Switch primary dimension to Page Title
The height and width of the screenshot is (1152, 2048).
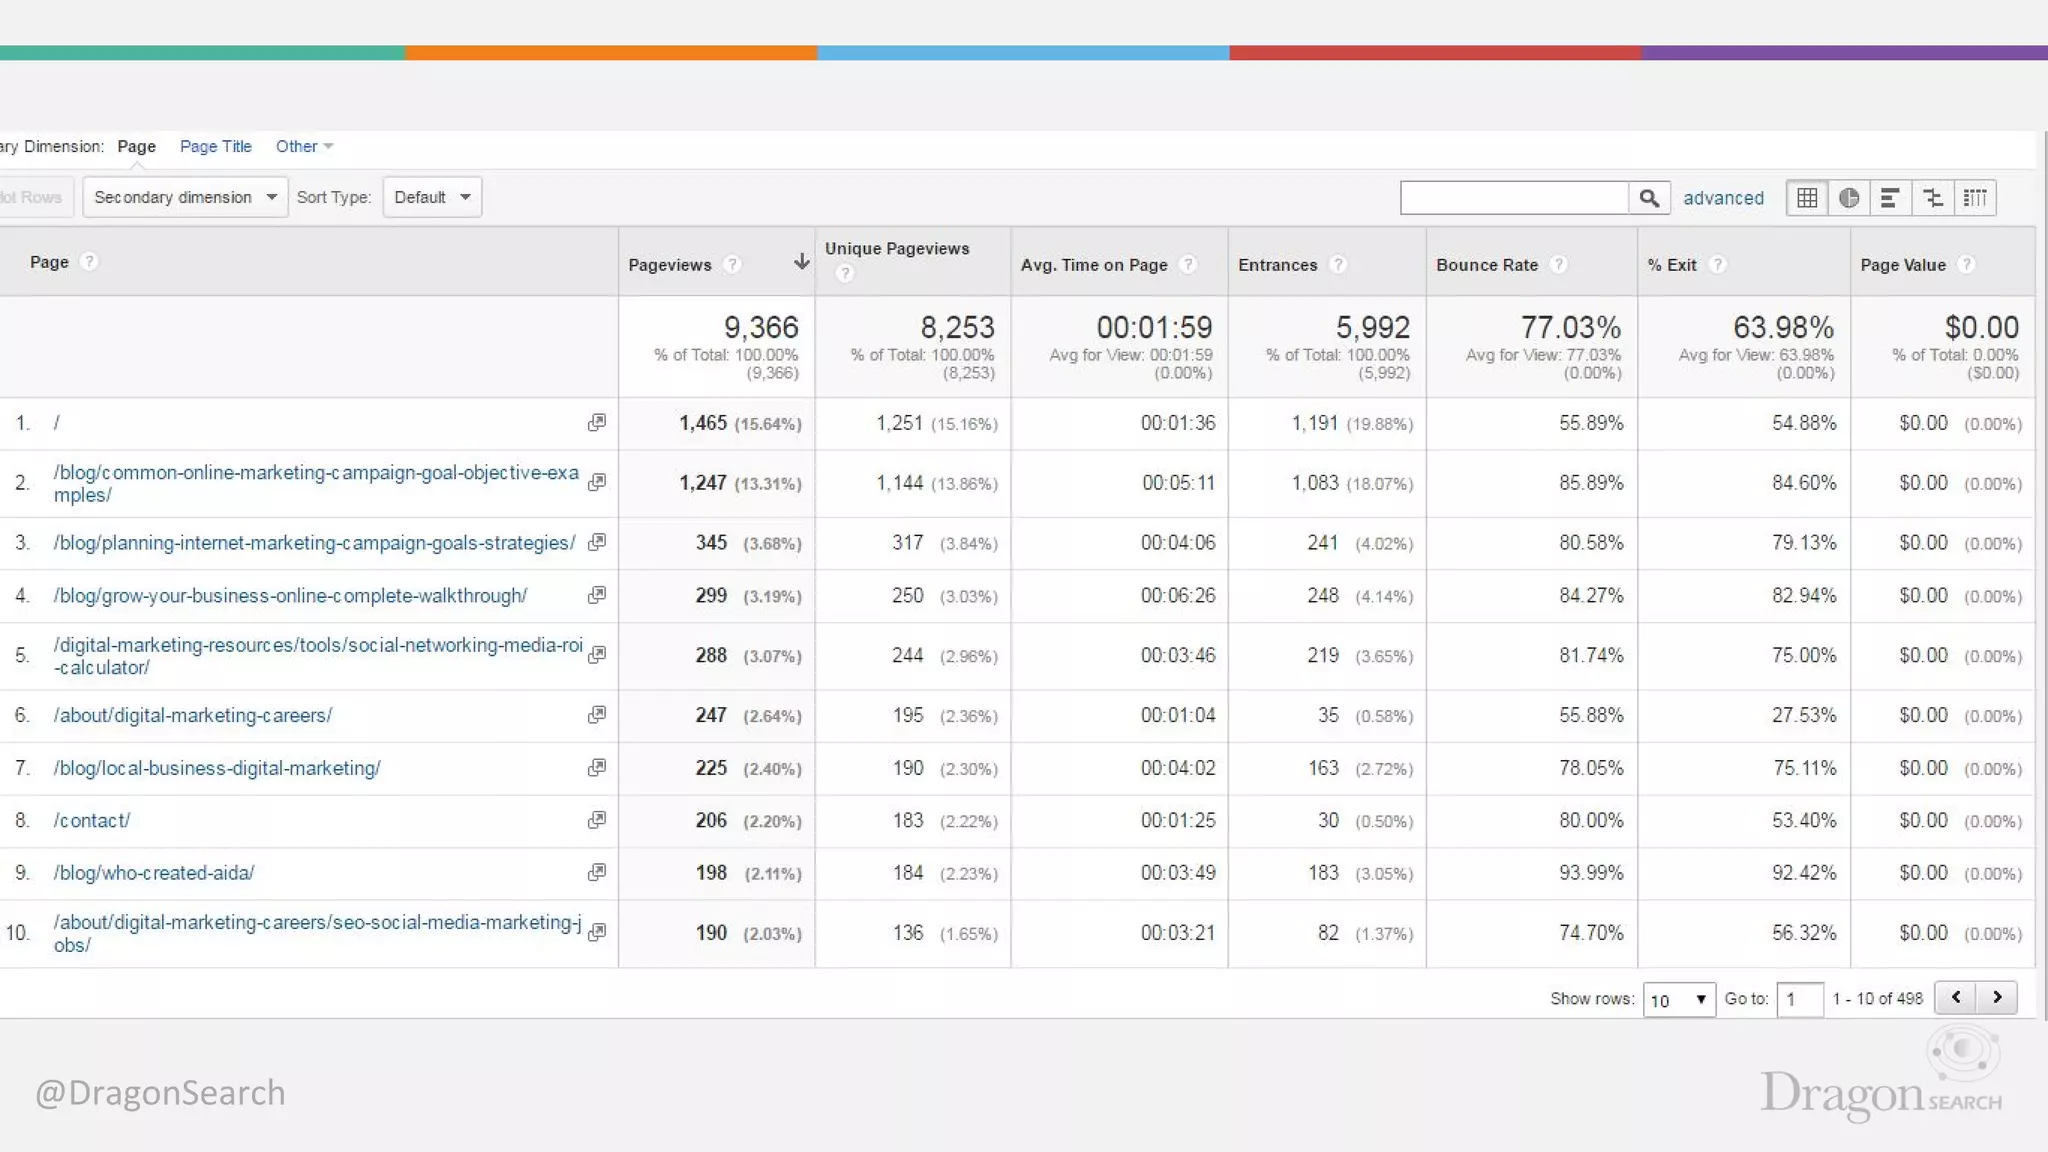[x=215, y=146]
